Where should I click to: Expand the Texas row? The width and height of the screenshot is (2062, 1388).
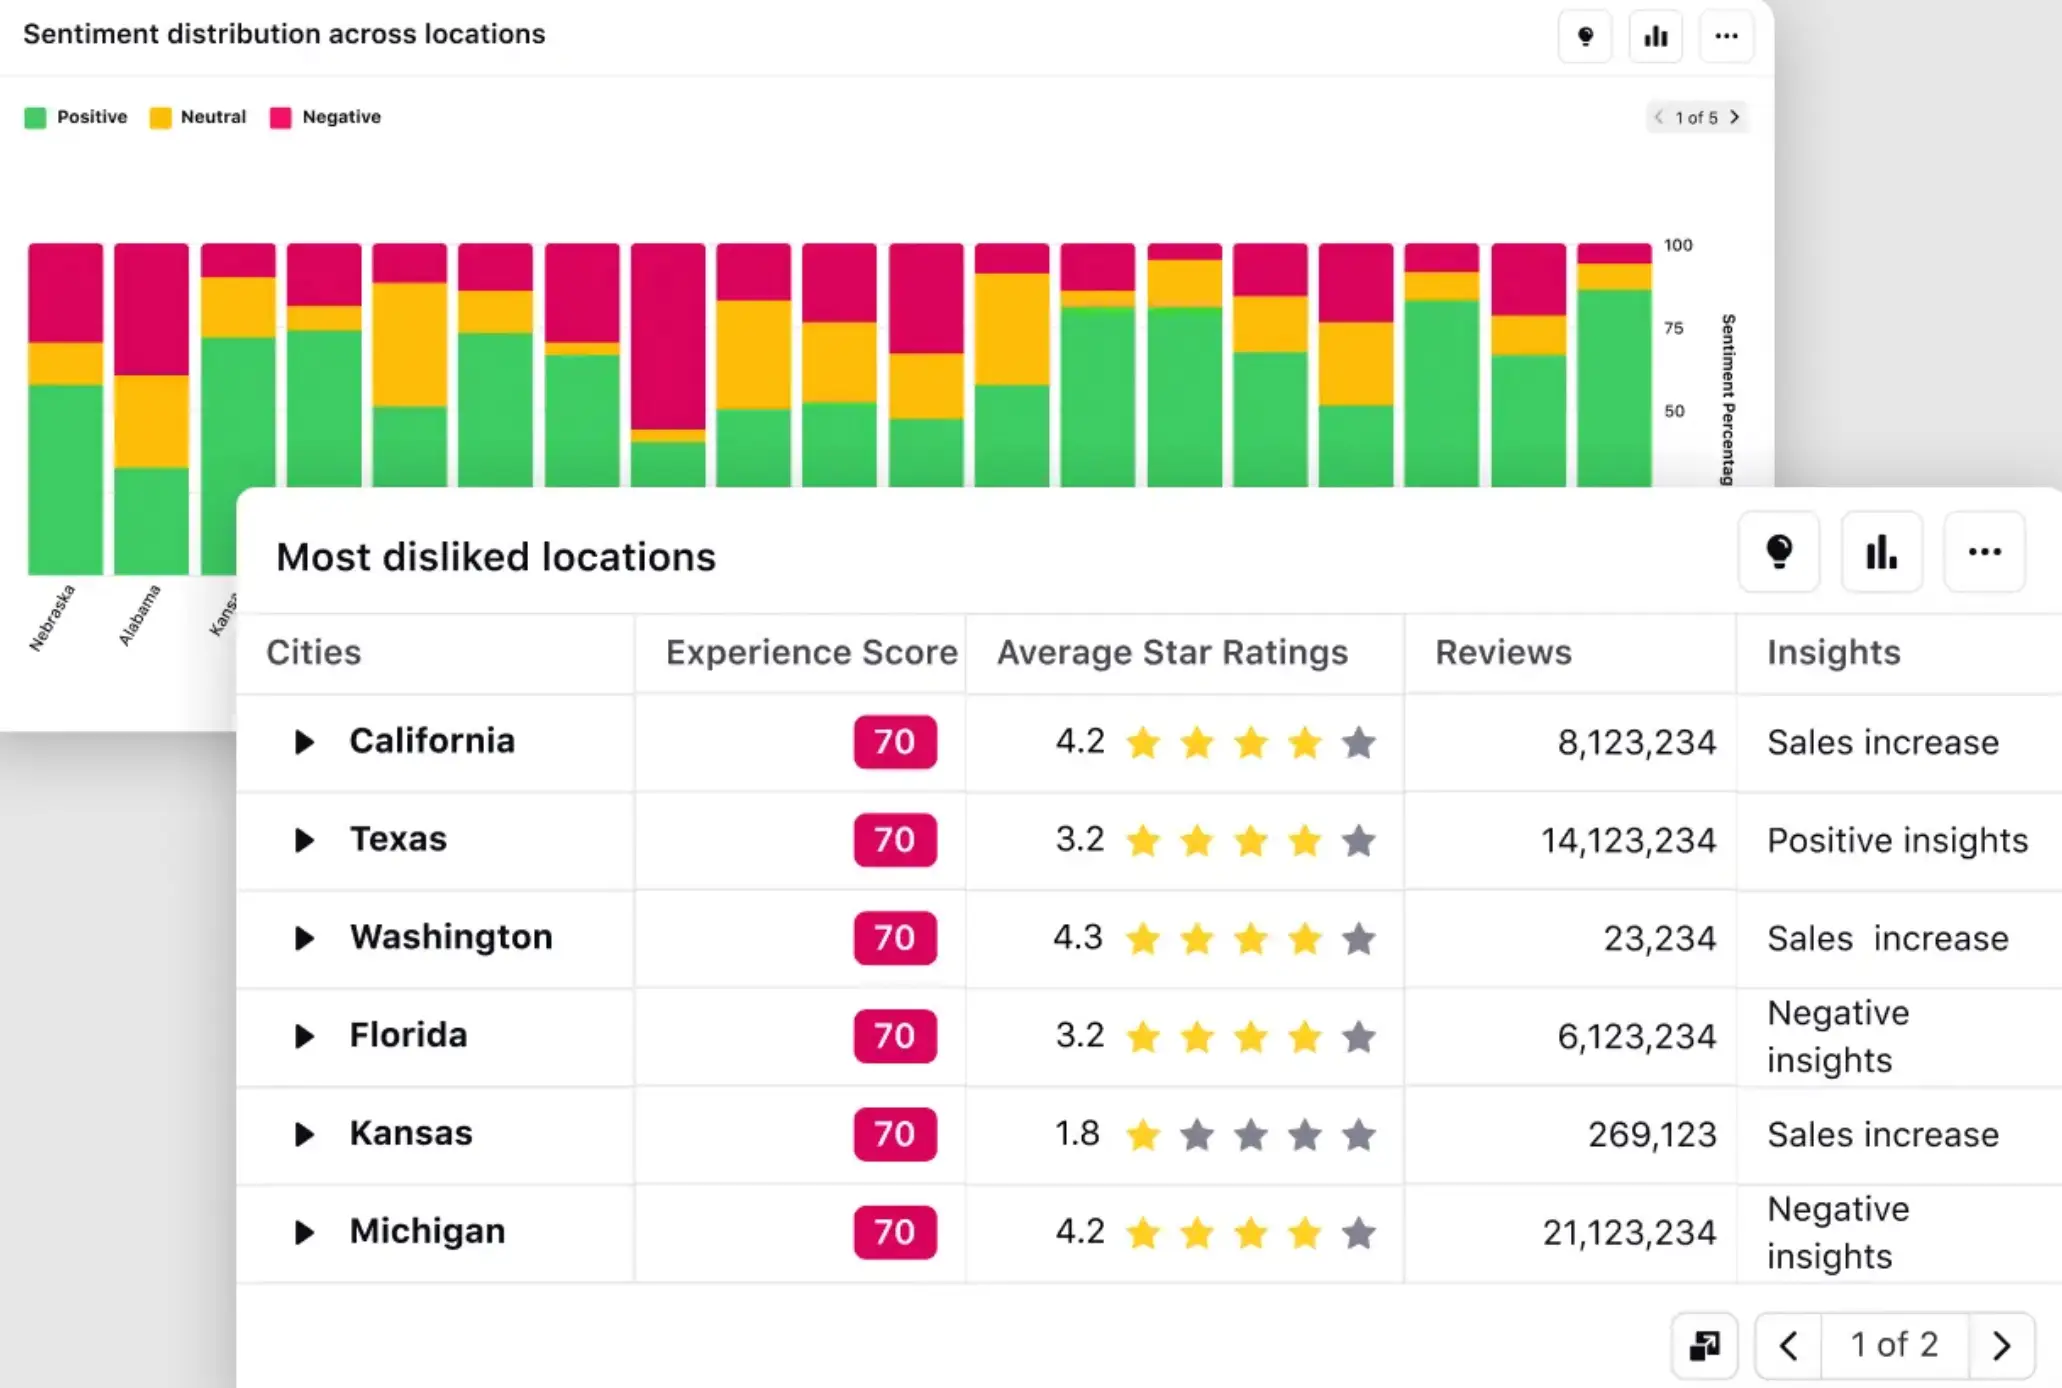point(304,840)
